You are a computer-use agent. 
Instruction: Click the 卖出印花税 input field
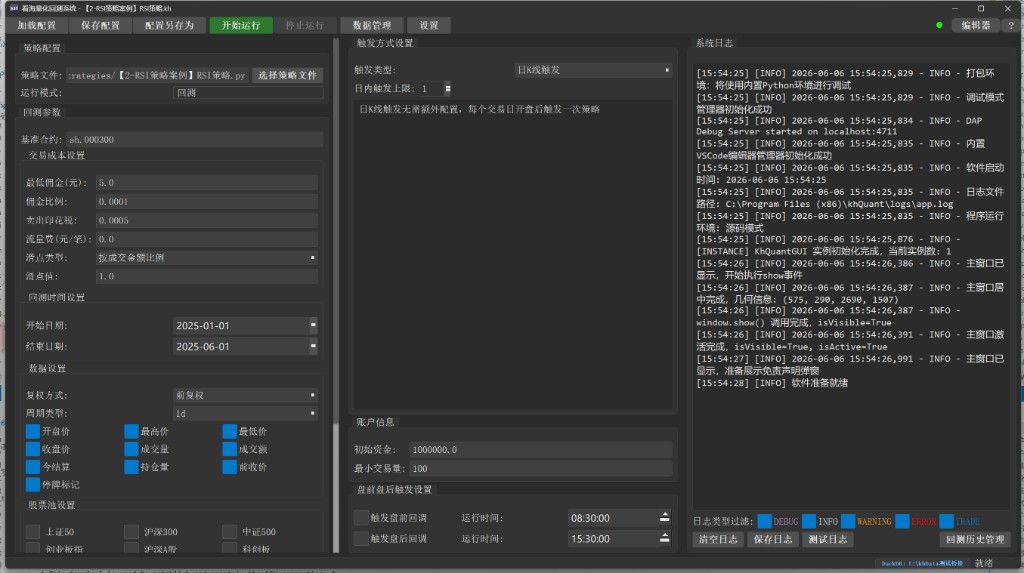click(x=207, y=220)
